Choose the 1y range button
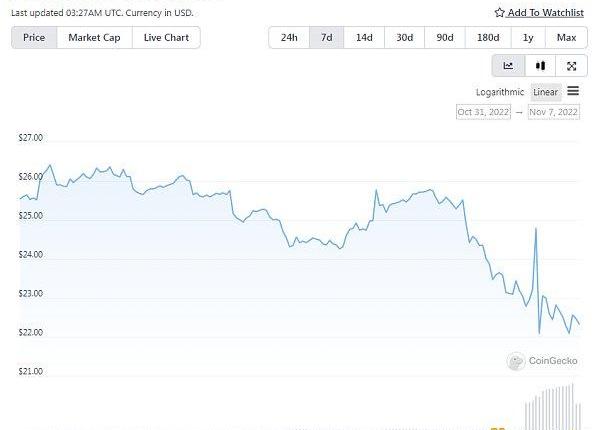The height and width of the screenshot is (430, 600). point(528,37)
